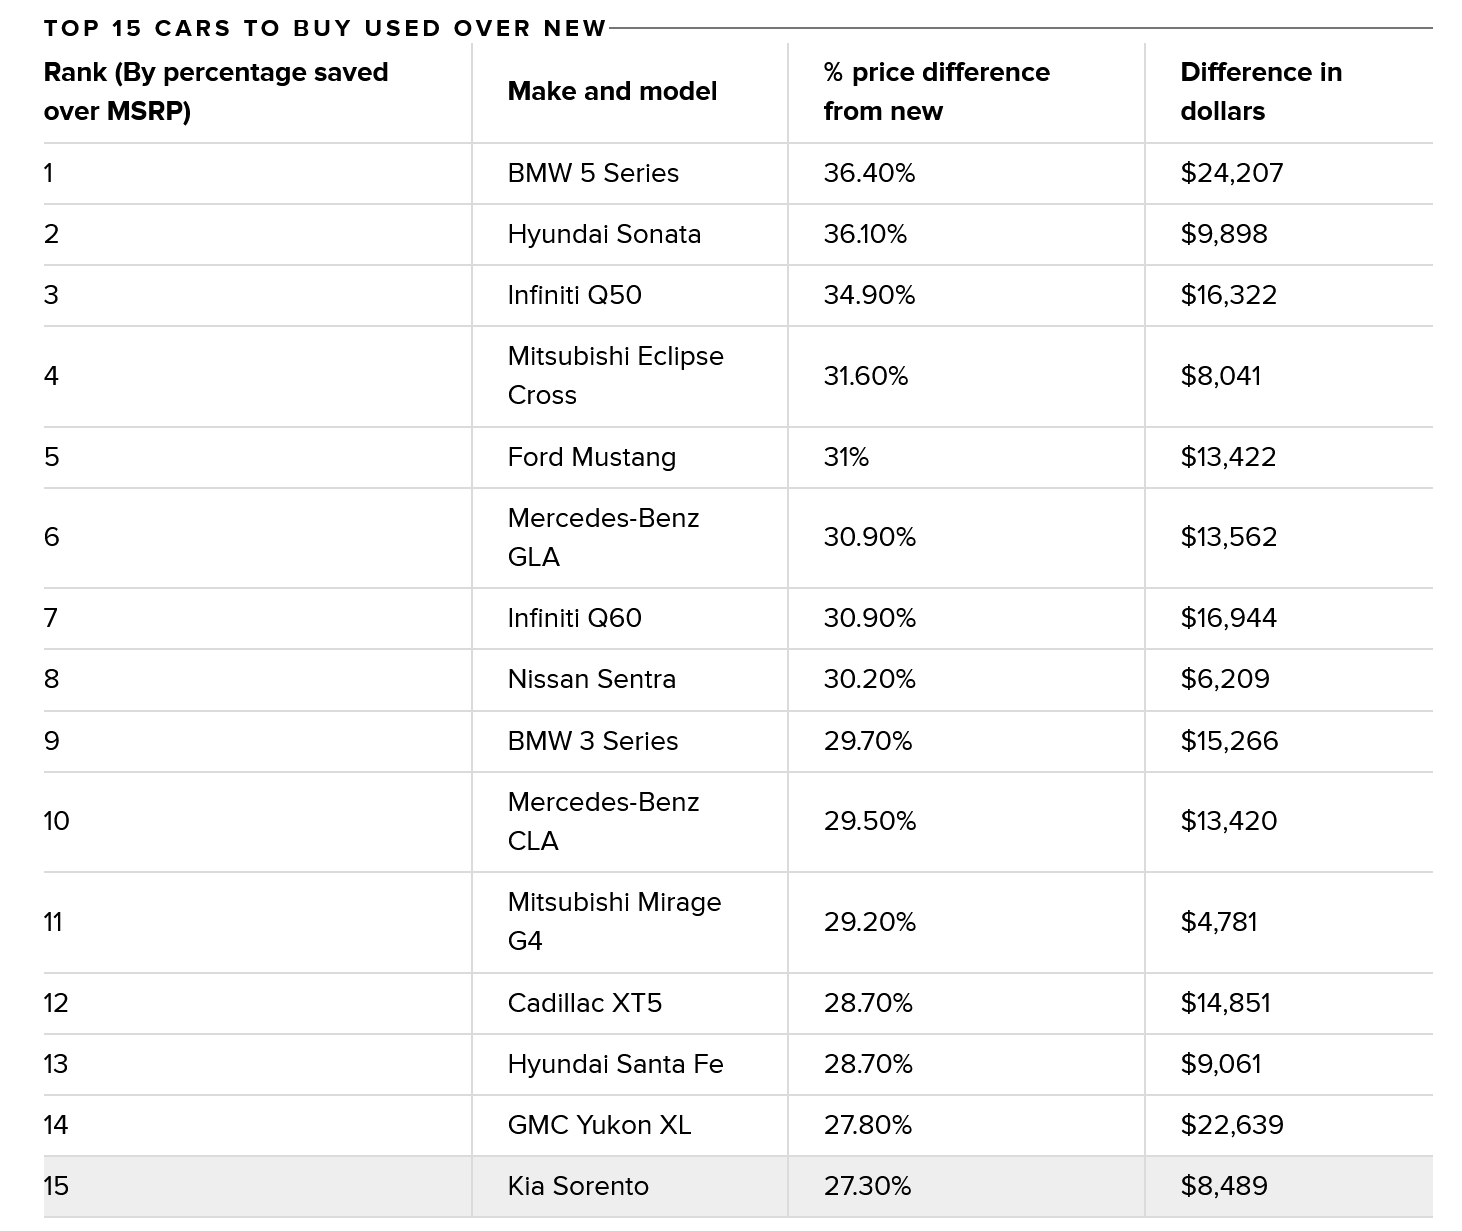Image resolution: width=1462 pixels, height=1231 pixels.
Task: Select the BMW 5 Series cell
Action: 593,173
